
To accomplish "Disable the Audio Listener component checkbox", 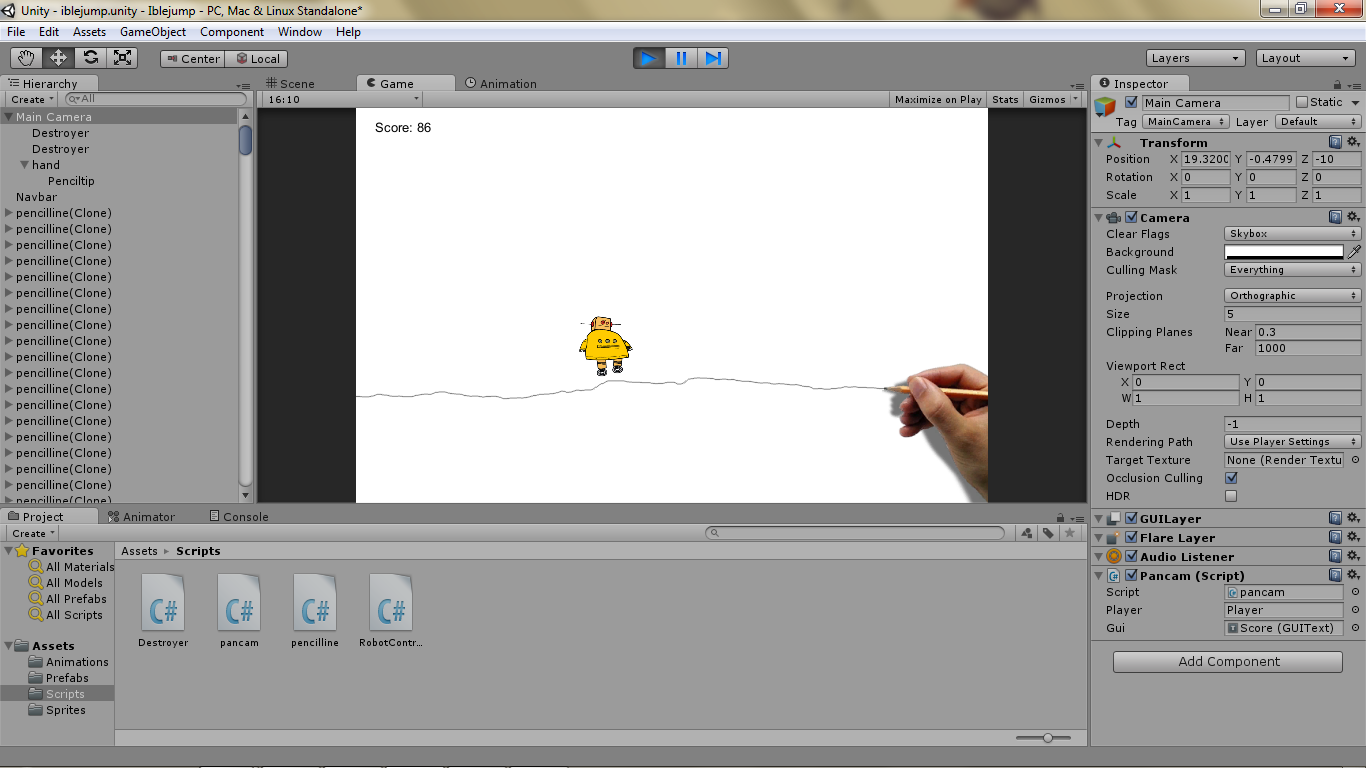I will click(x=1131, y=556).
